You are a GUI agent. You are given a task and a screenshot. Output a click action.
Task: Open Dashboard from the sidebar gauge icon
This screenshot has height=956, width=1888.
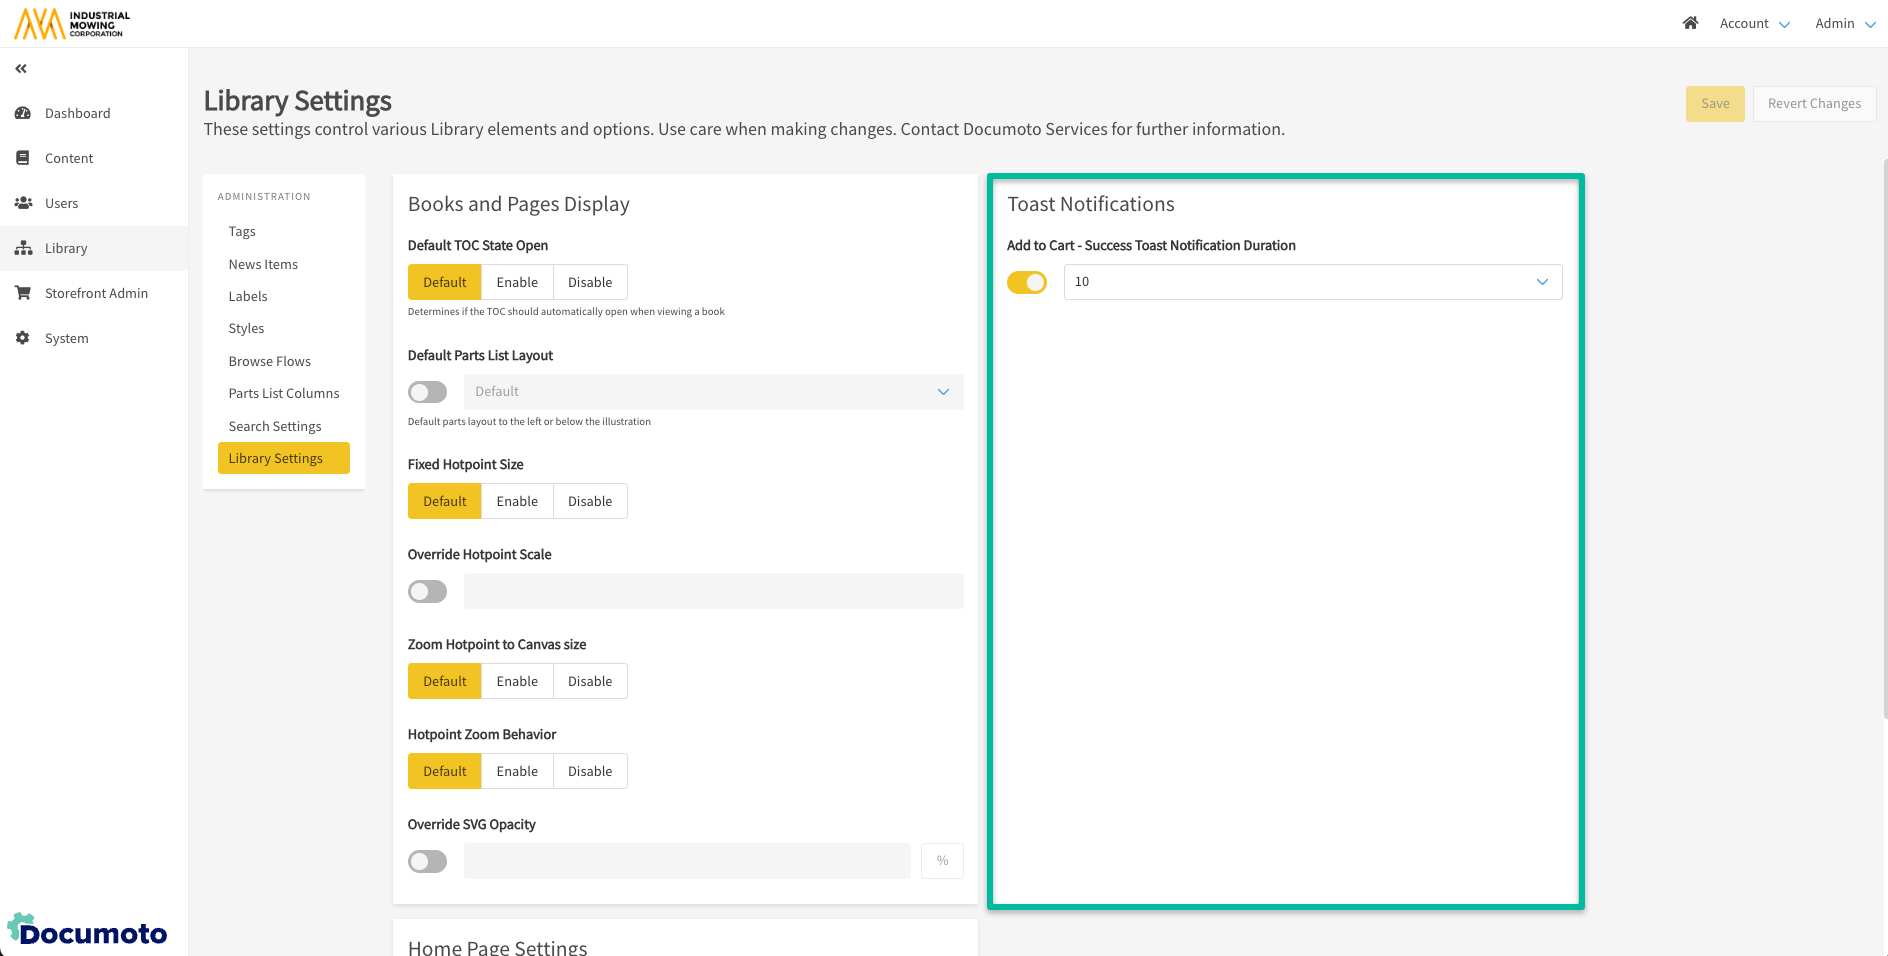[x=23, y=113]
